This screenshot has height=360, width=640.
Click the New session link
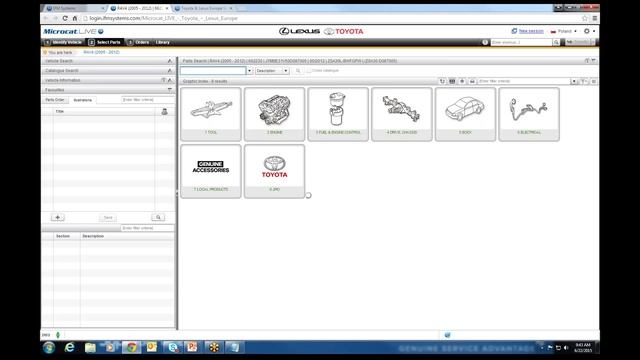point(531,31)
